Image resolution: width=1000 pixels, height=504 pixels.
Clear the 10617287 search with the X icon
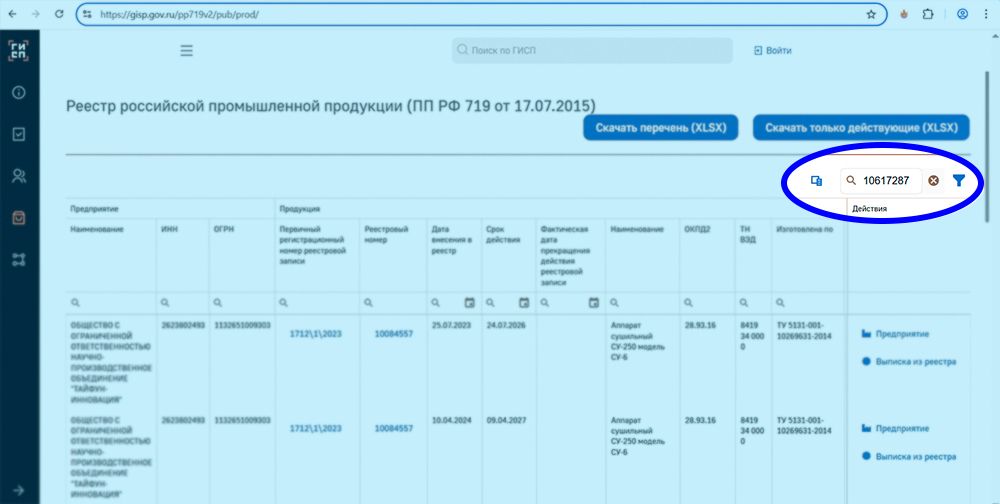933,181
